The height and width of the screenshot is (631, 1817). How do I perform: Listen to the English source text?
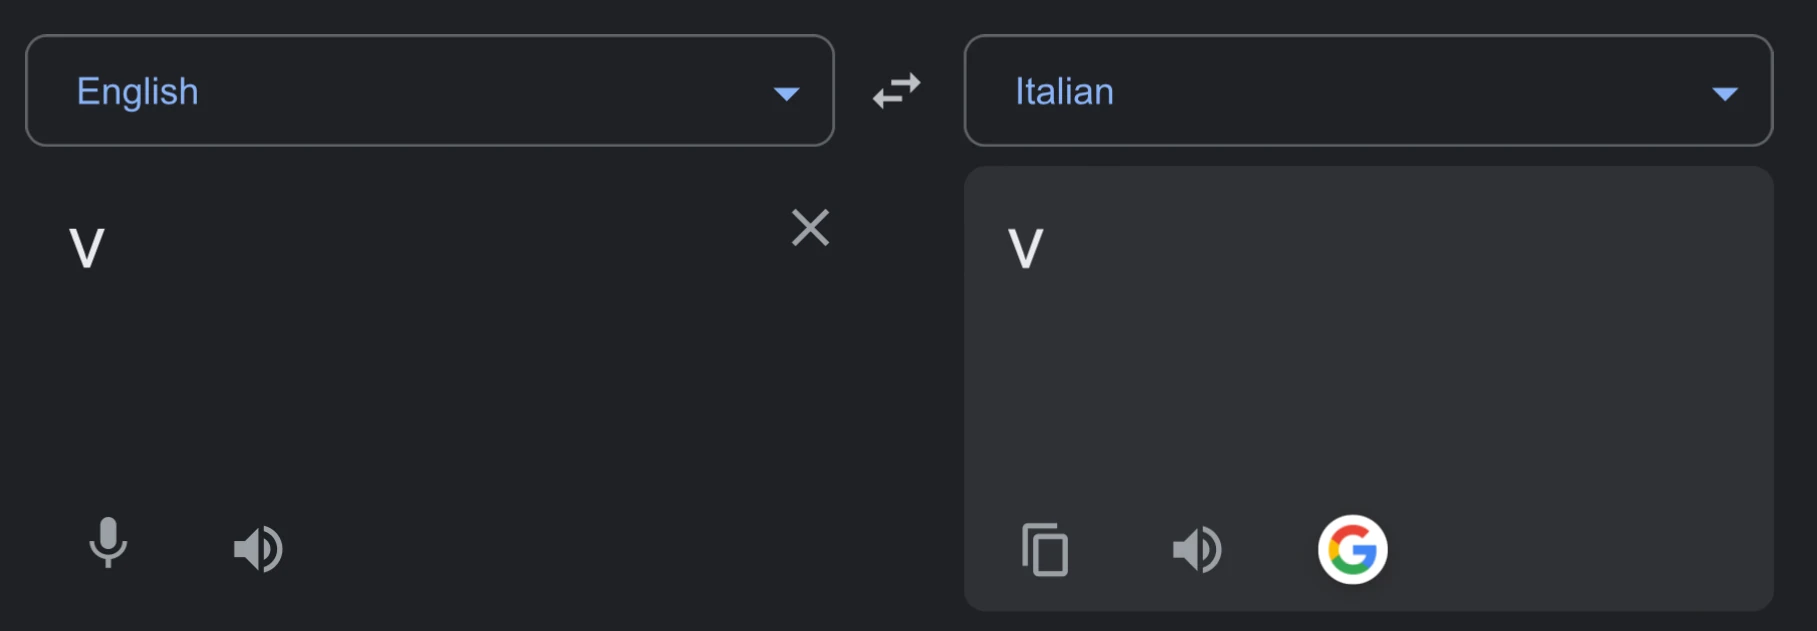coord(258,549)
